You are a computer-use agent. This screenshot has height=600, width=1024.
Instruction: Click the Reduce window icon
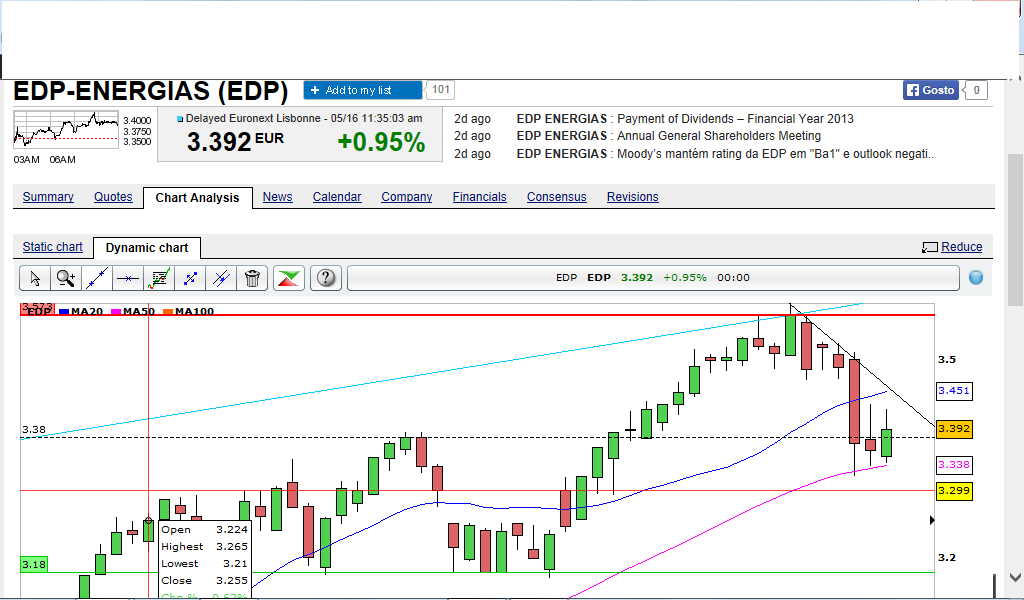coord(929,247)
